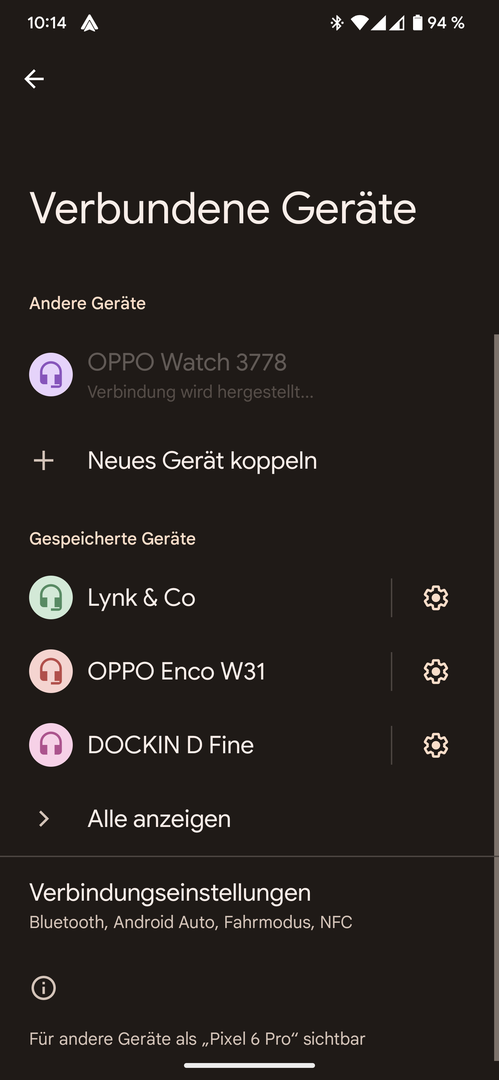Open settings gear for Lynk & Co
This screenshot has width=499, height=1080.
[x=436, y=598]
